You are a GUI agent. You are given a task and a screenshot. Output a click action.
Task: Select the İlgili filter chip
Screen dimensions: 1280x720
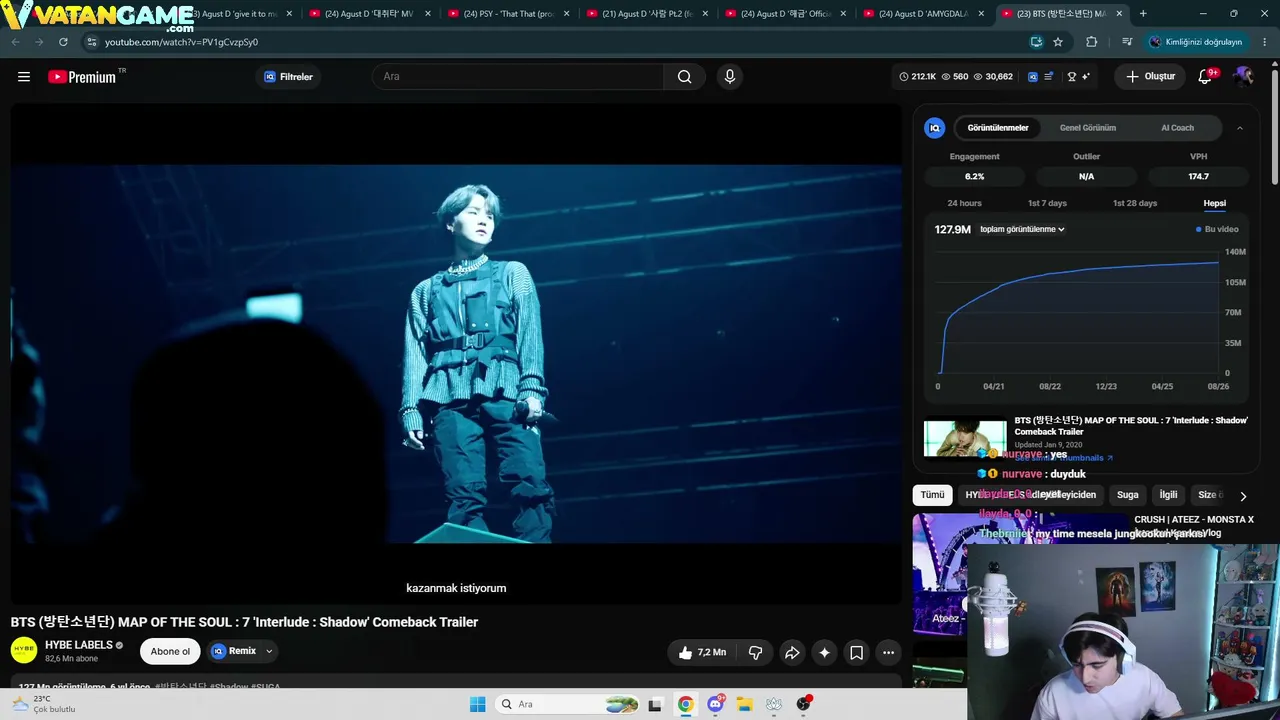tap(1168, 495)
